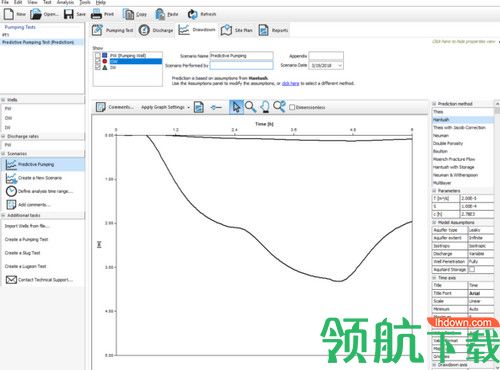Click the 'click here' method link
This screenshot has width=500, height=370.
(290, 83)
